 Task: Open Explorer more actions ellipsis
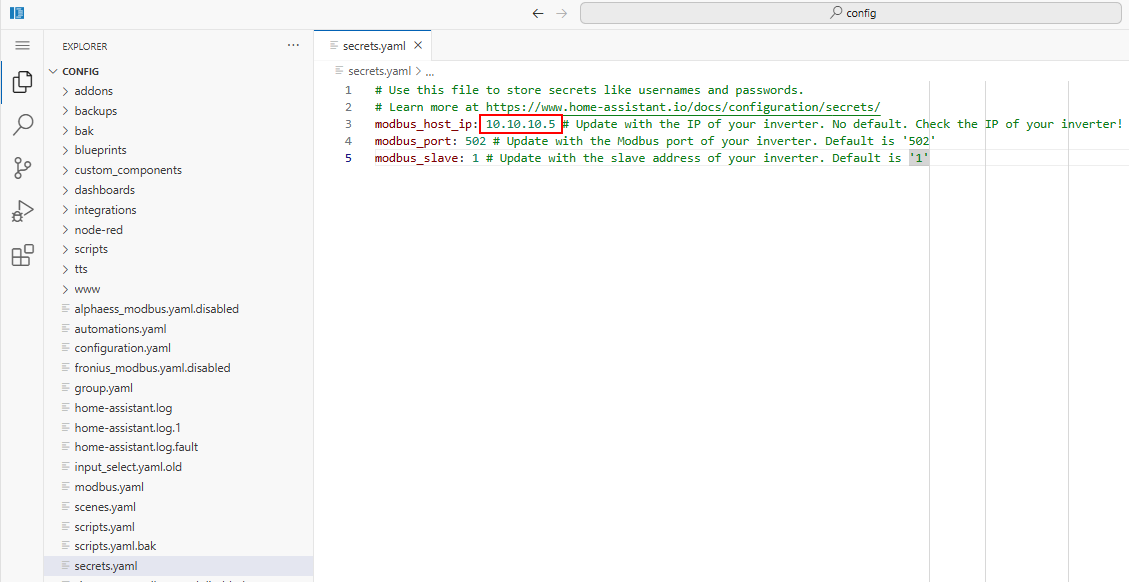pos(293,46)
